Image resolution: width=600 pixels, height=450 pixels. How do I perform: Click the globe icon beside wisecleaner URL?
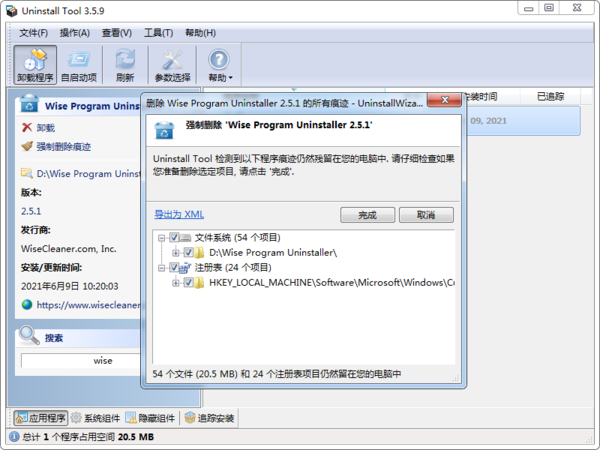[x=27, y=305]
